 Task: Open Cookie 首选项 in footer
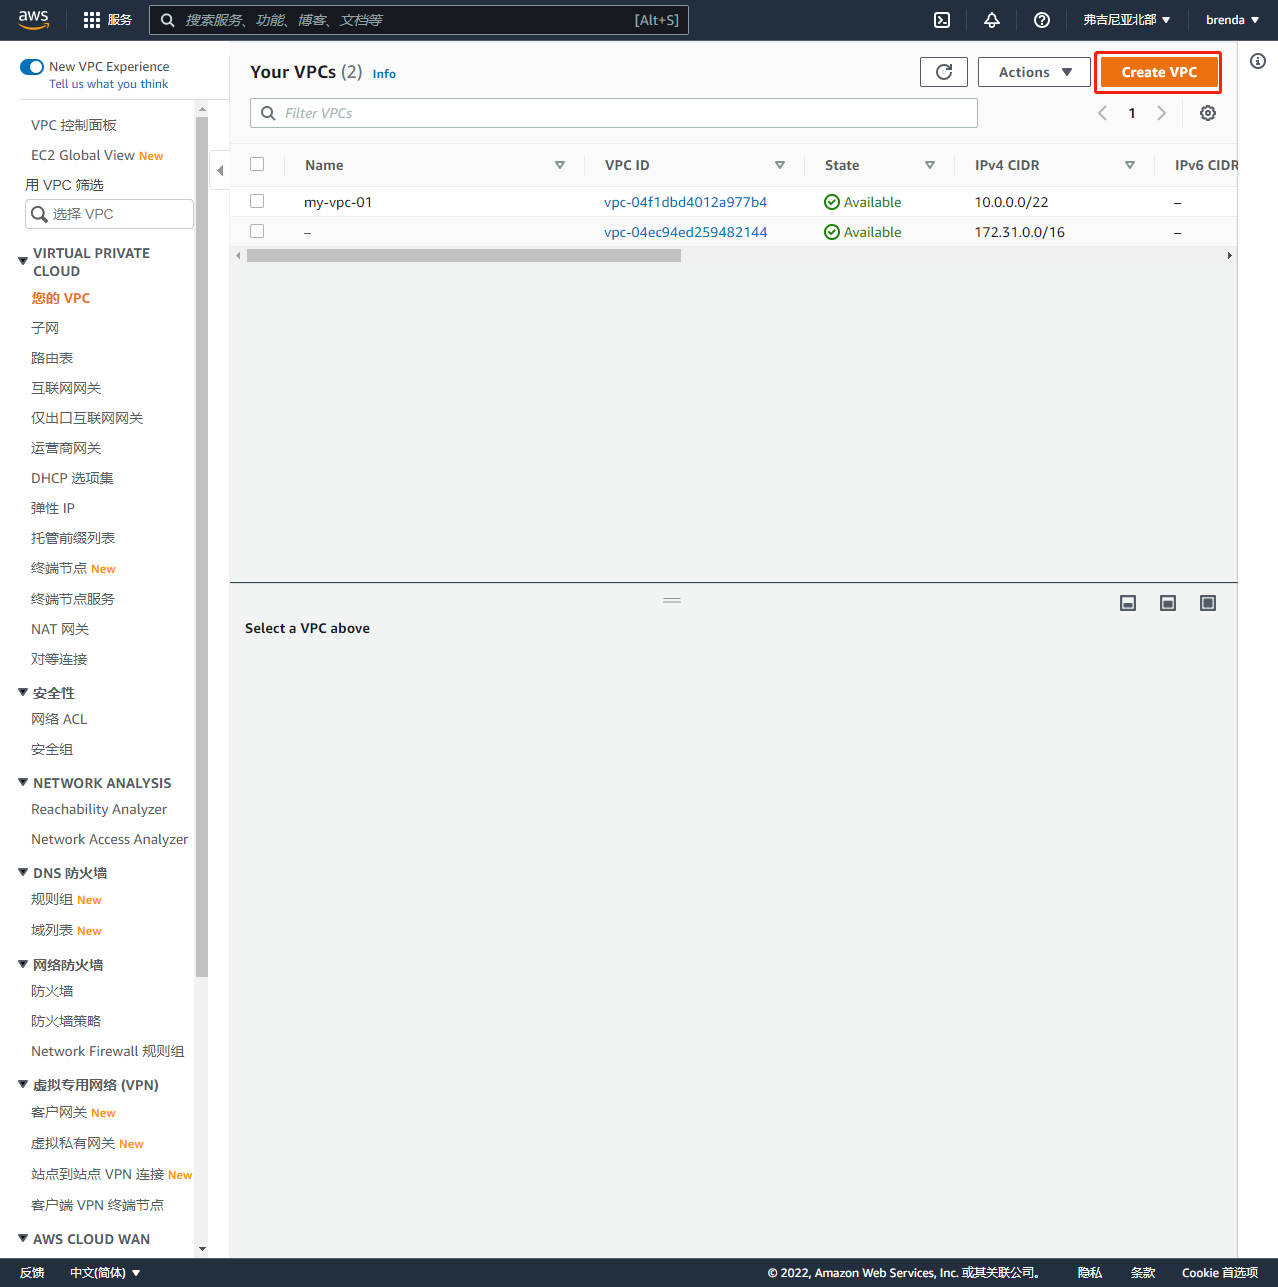click(1220, 1273)
